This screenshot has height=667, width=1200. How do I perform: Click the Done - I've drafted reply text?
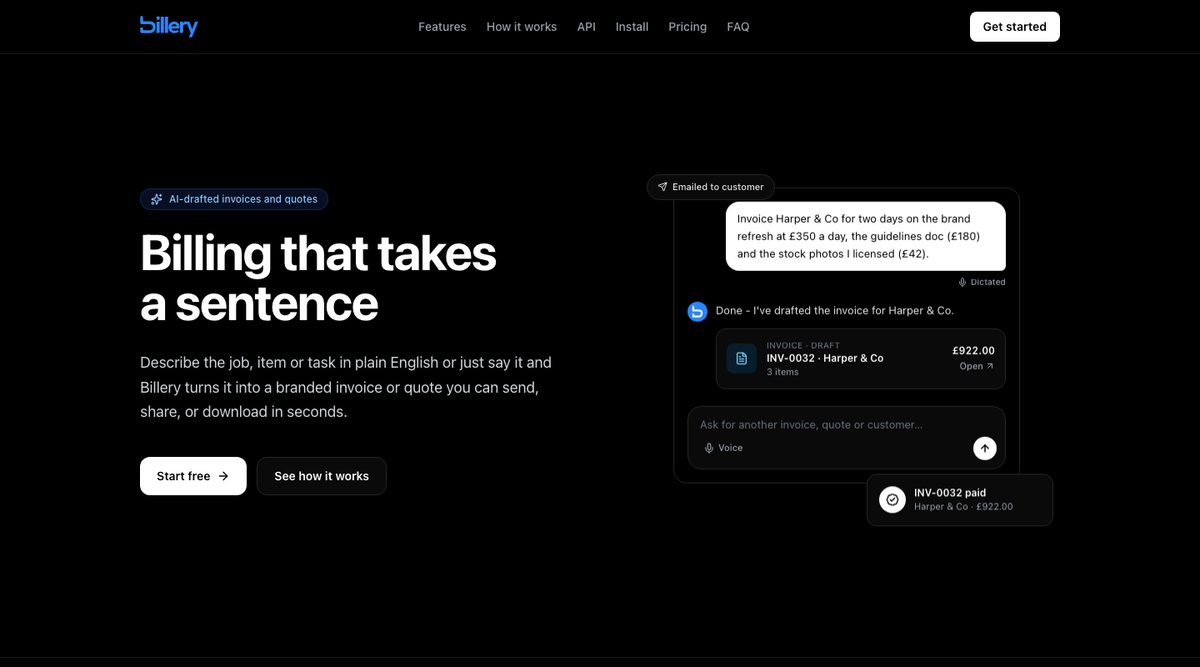pyautogui.click(x=835, y=310)
